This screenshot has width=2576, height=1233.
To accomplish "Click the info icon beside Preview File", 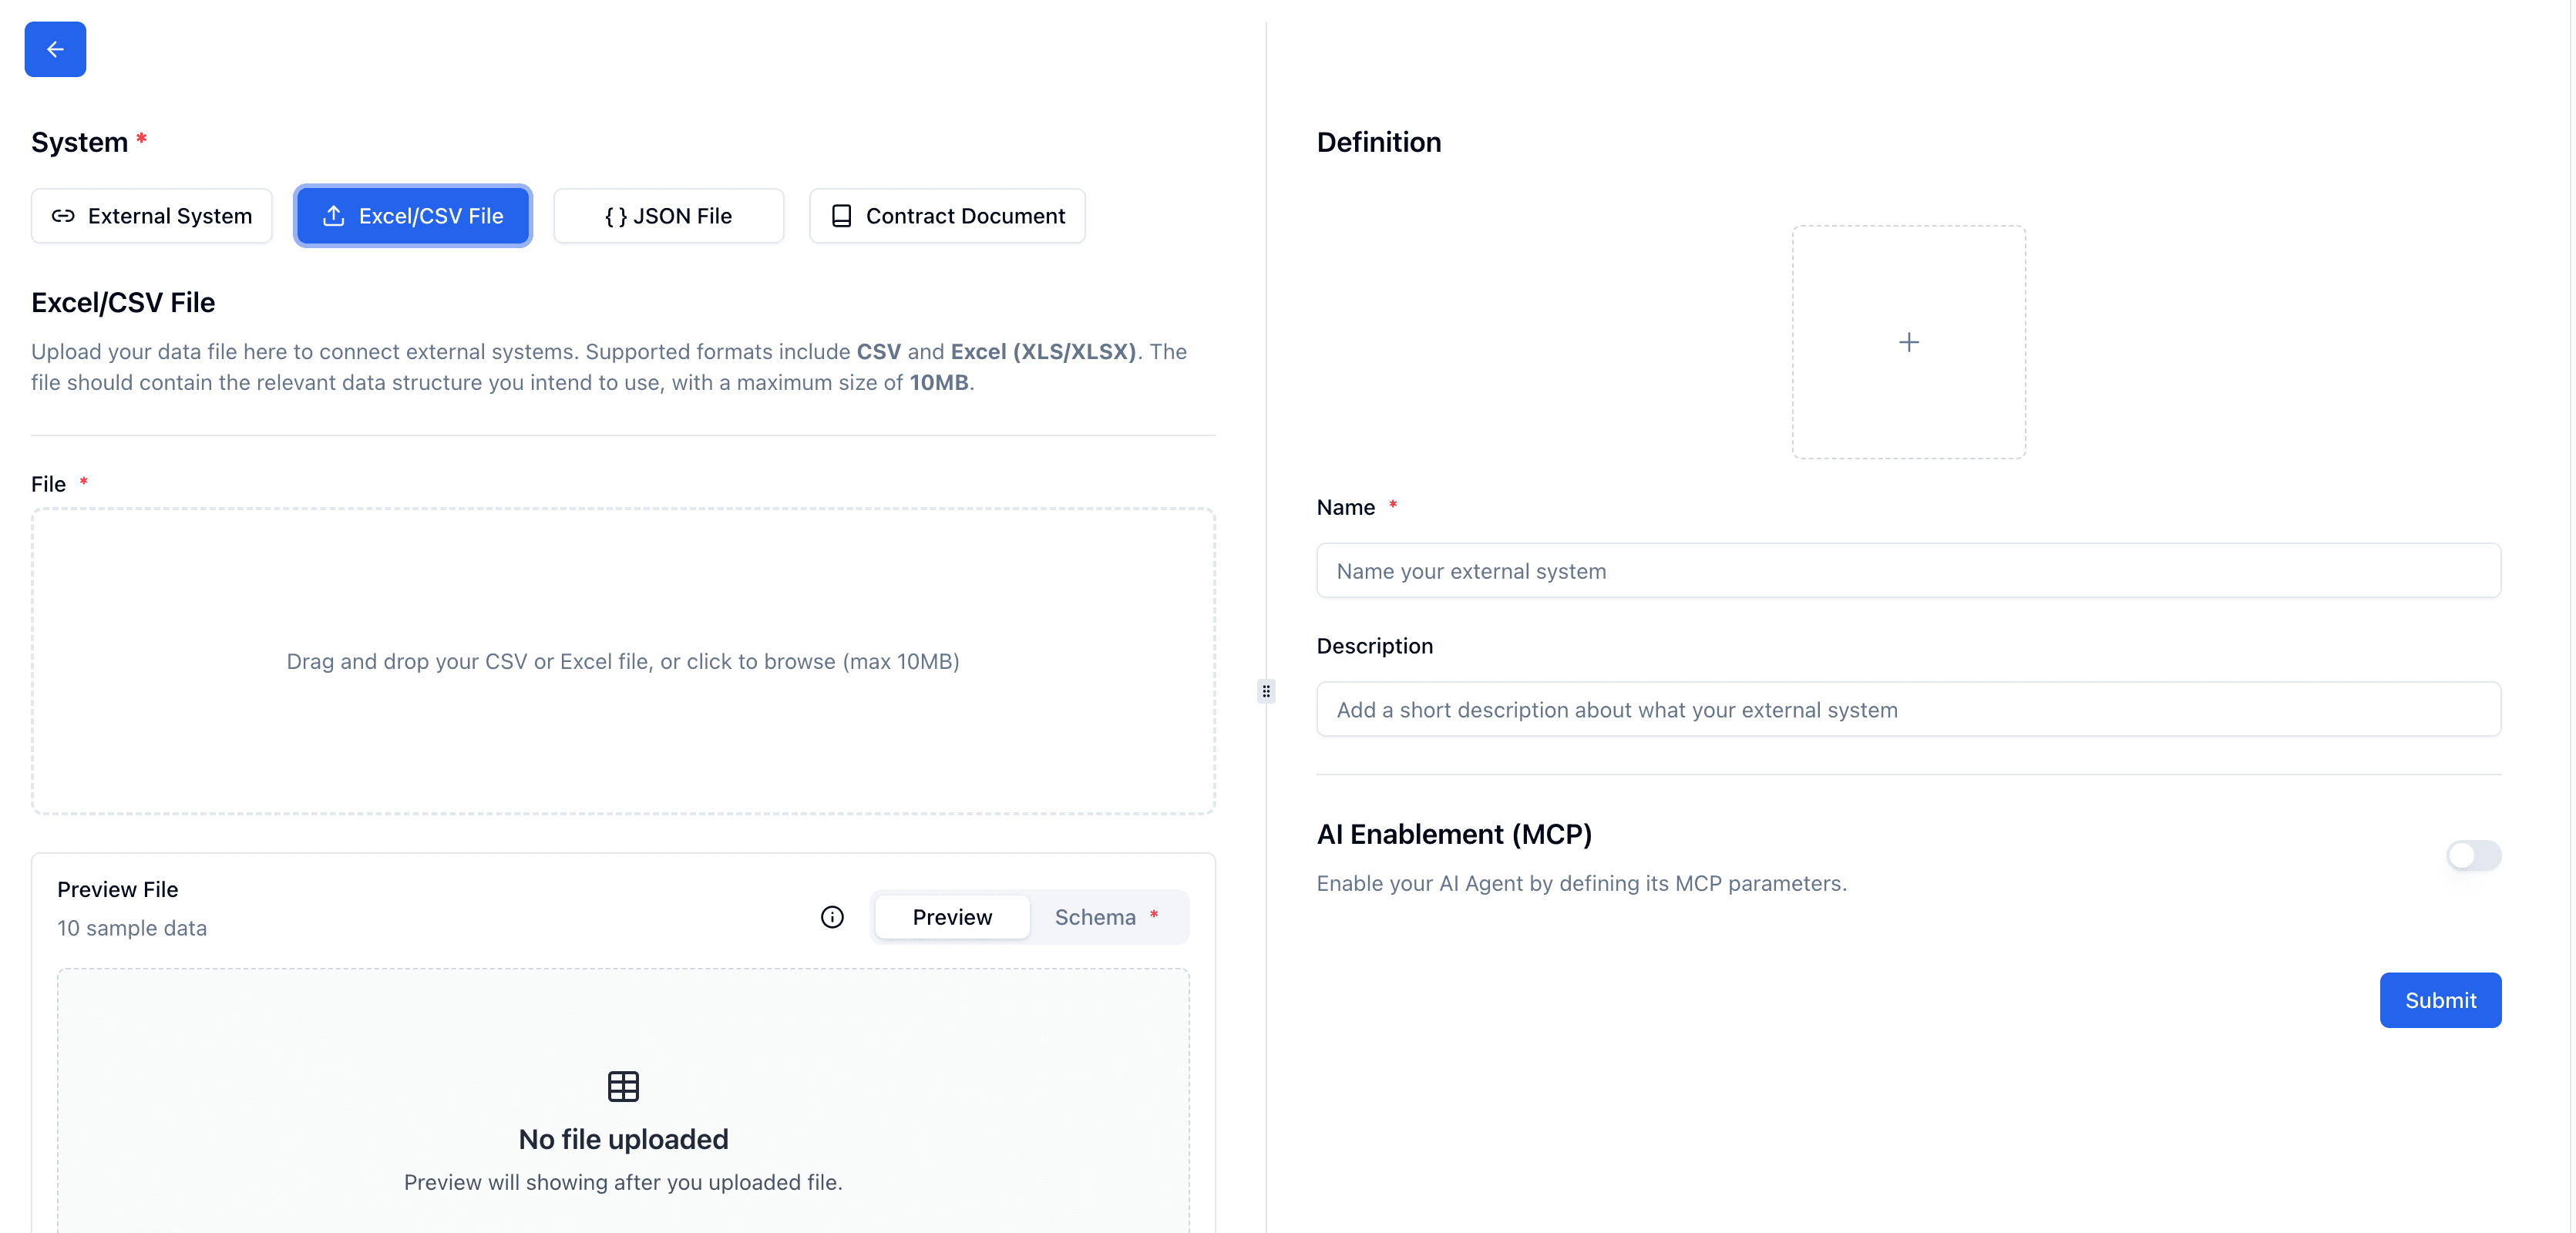I will click(x=832, y=917).
